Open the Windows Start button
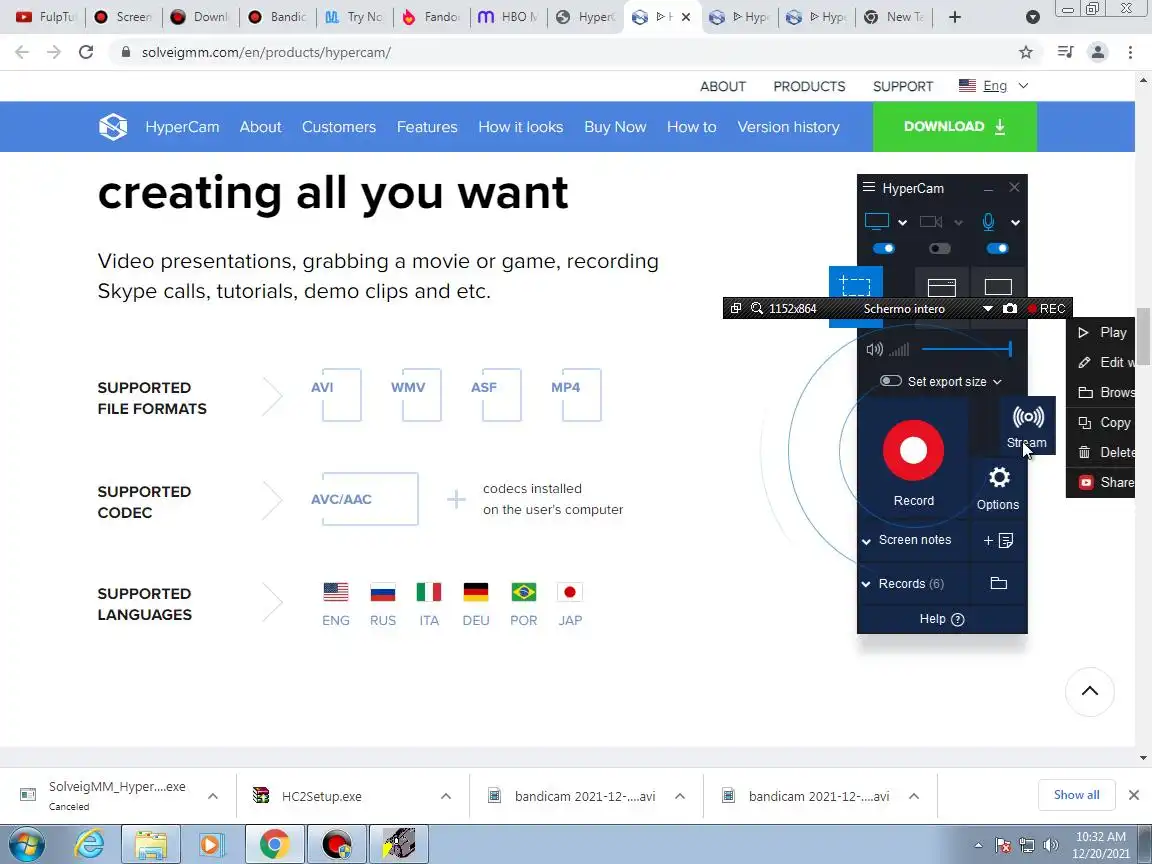This screenshot has width=1152, height=864. click(x=25, y=844)
